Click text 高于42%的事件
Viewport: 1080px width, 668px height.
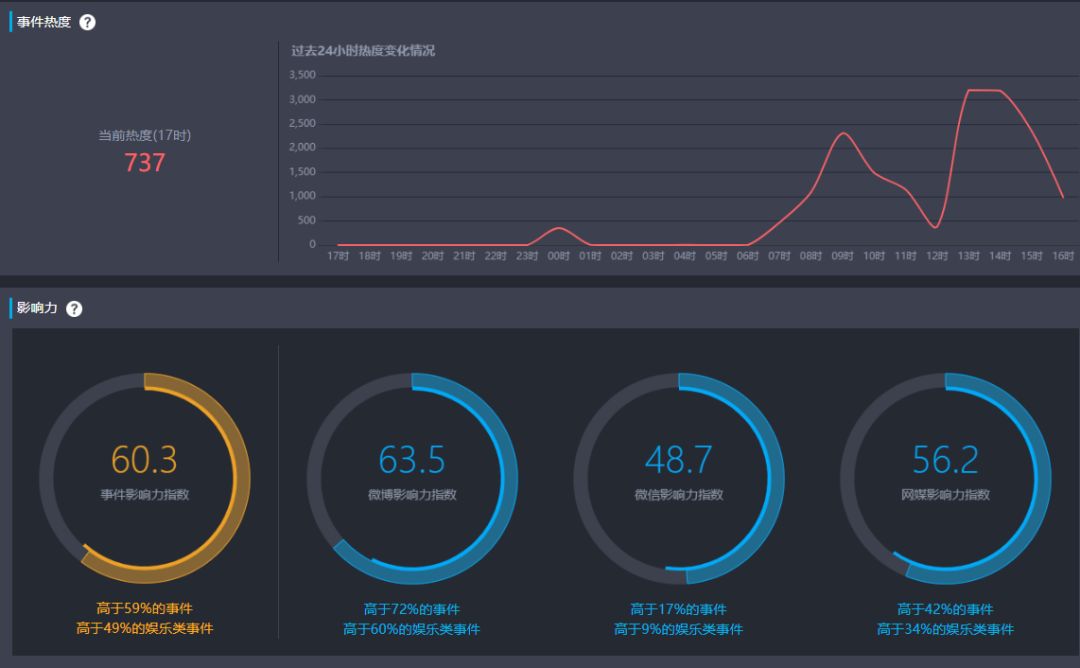click(x=945, y=609)
